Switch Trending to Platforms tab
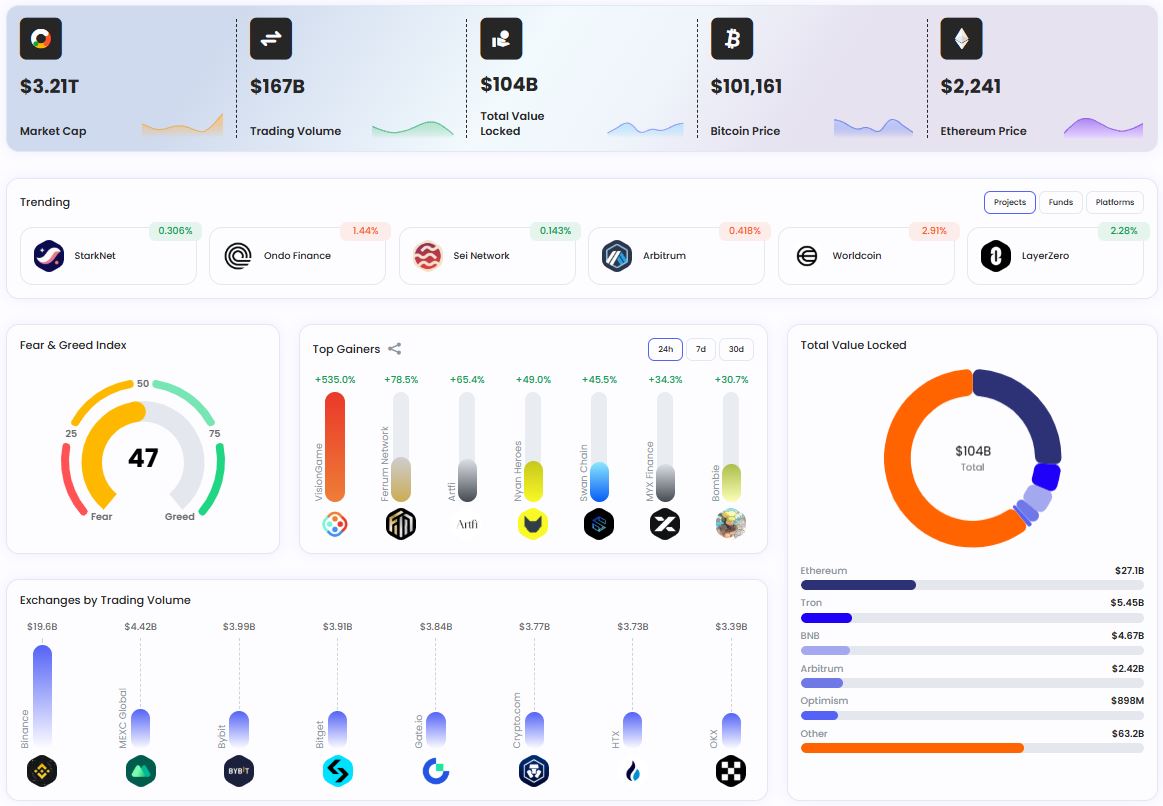The width and height of the screenshot is (1163, 806). click(x=1115, y=202)
